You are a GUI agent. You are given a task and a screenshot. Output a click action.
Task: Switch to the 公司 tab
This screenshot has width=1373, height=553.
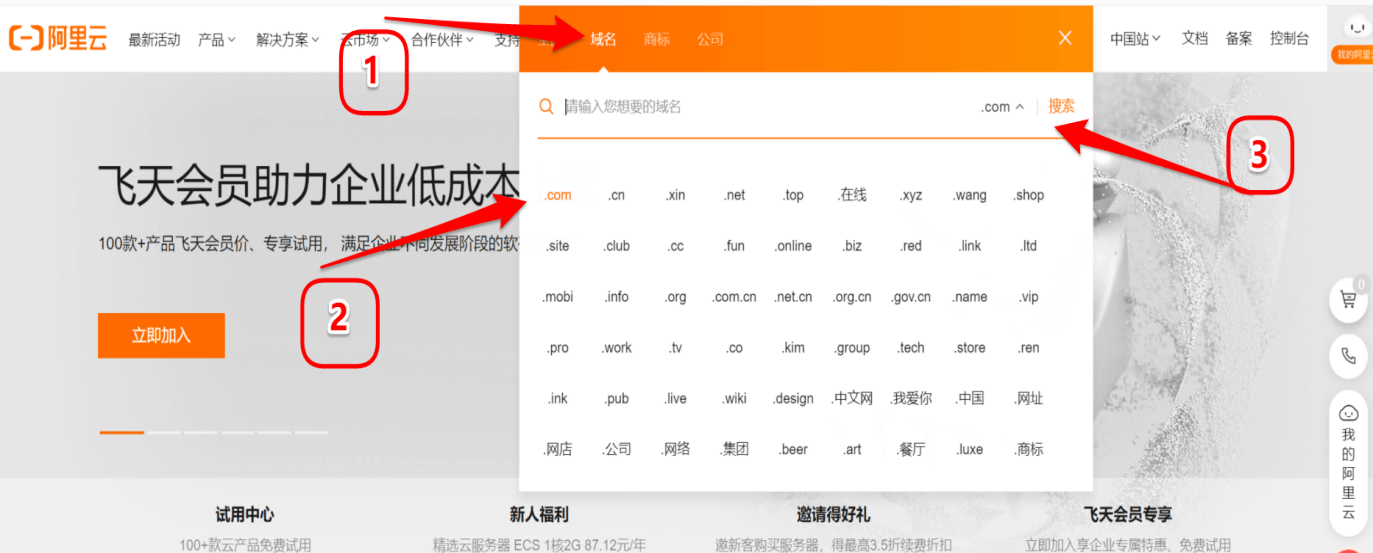click(710, 39)
